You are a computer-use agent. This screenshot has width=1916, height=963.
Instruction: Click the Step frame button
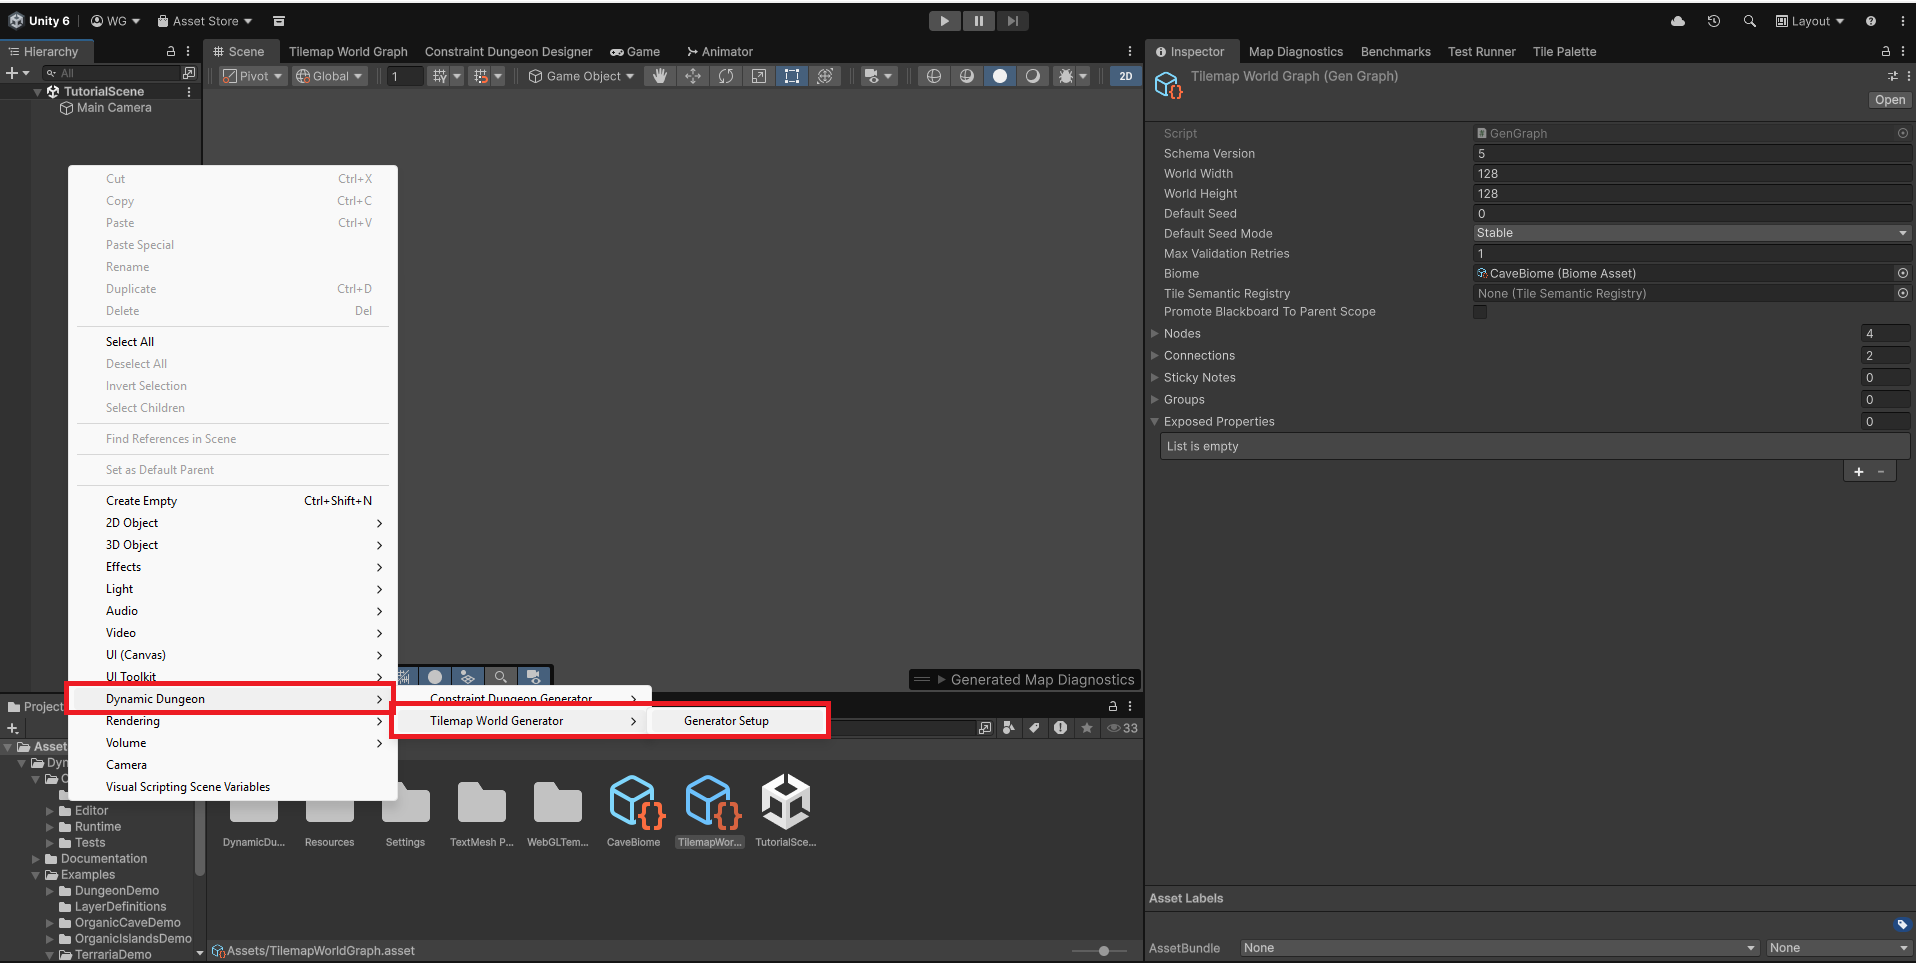point(1012,21)
